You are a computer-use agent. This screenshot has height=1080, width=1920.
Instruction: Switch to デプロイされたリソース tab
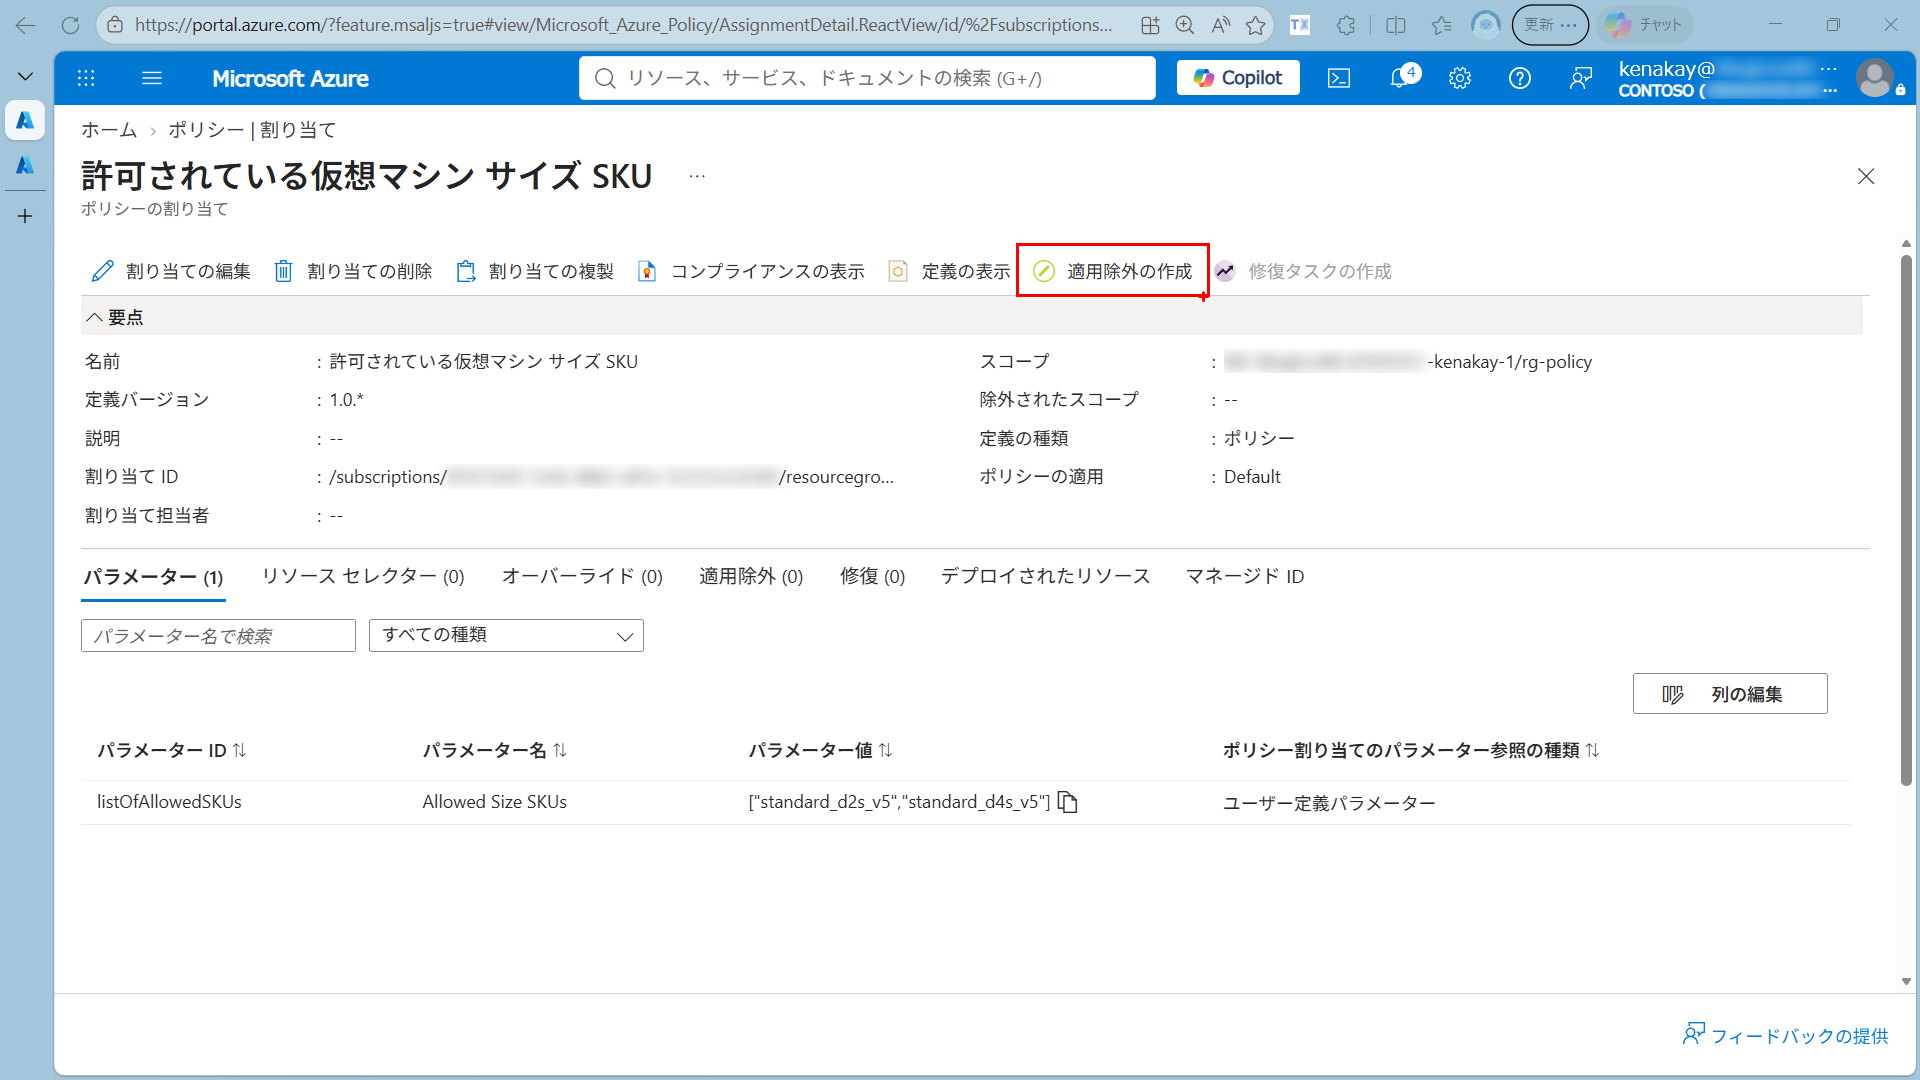click(x=1045, y=576)
